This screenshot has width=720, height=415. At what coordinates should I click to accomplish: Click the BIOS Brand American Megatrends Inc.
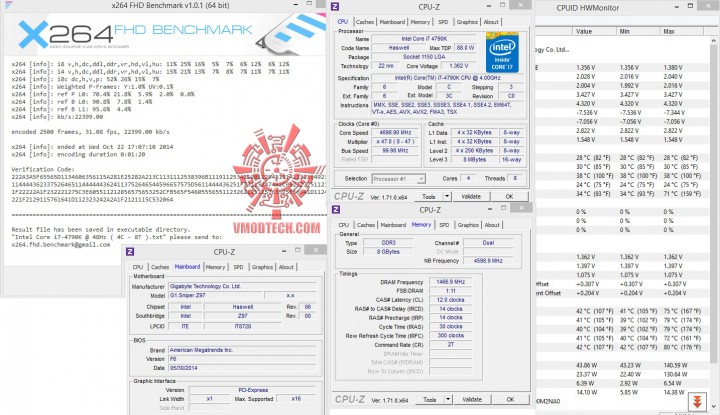[x=242, y=350]
